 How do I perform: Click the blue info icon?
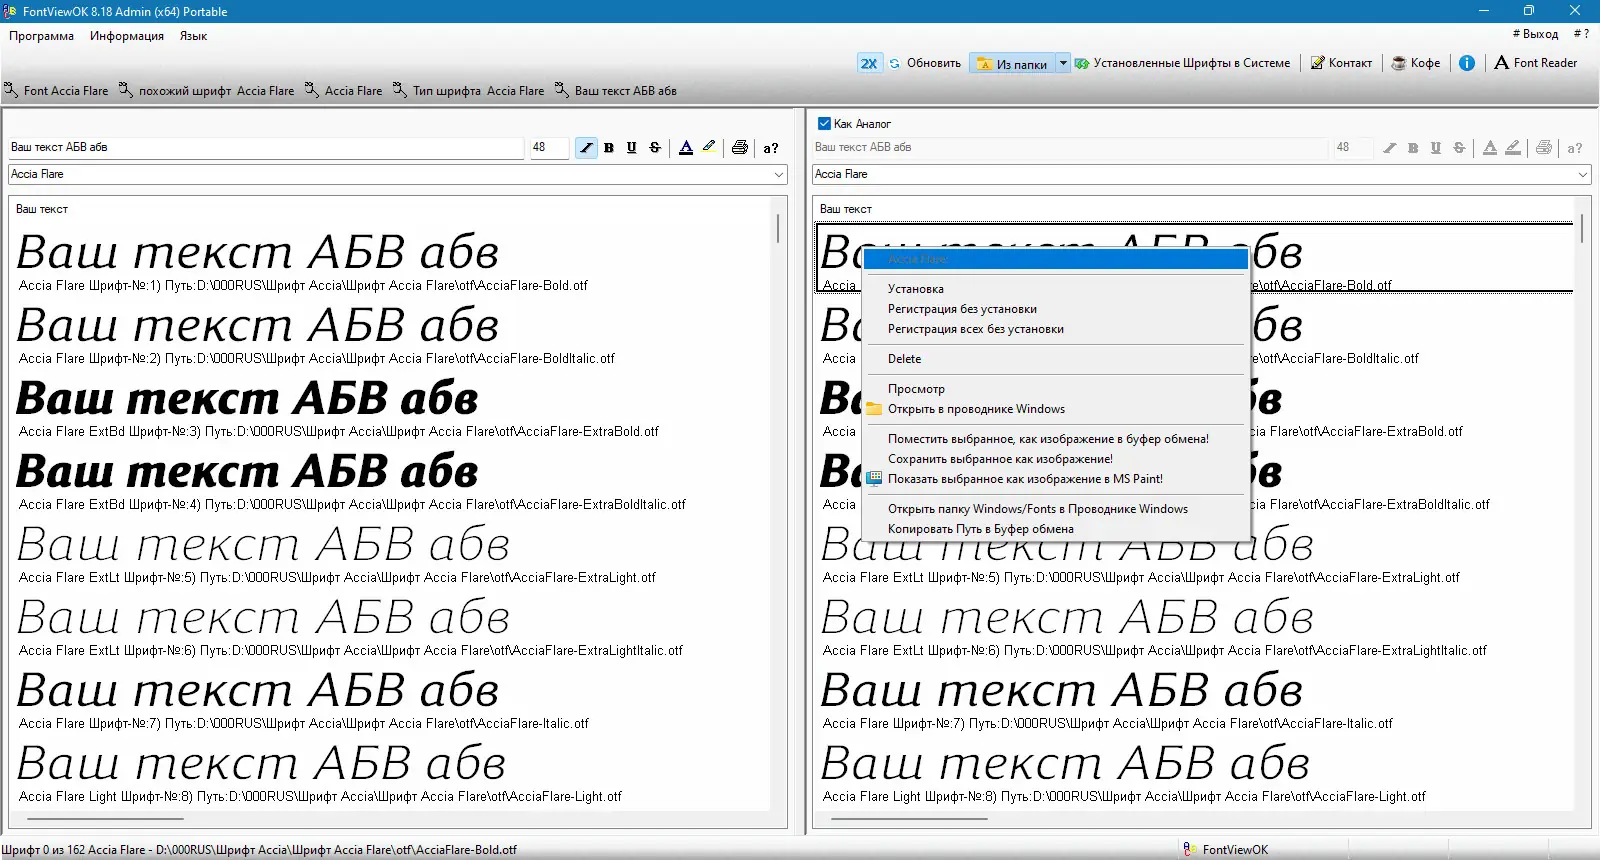tap(1467, 63)
